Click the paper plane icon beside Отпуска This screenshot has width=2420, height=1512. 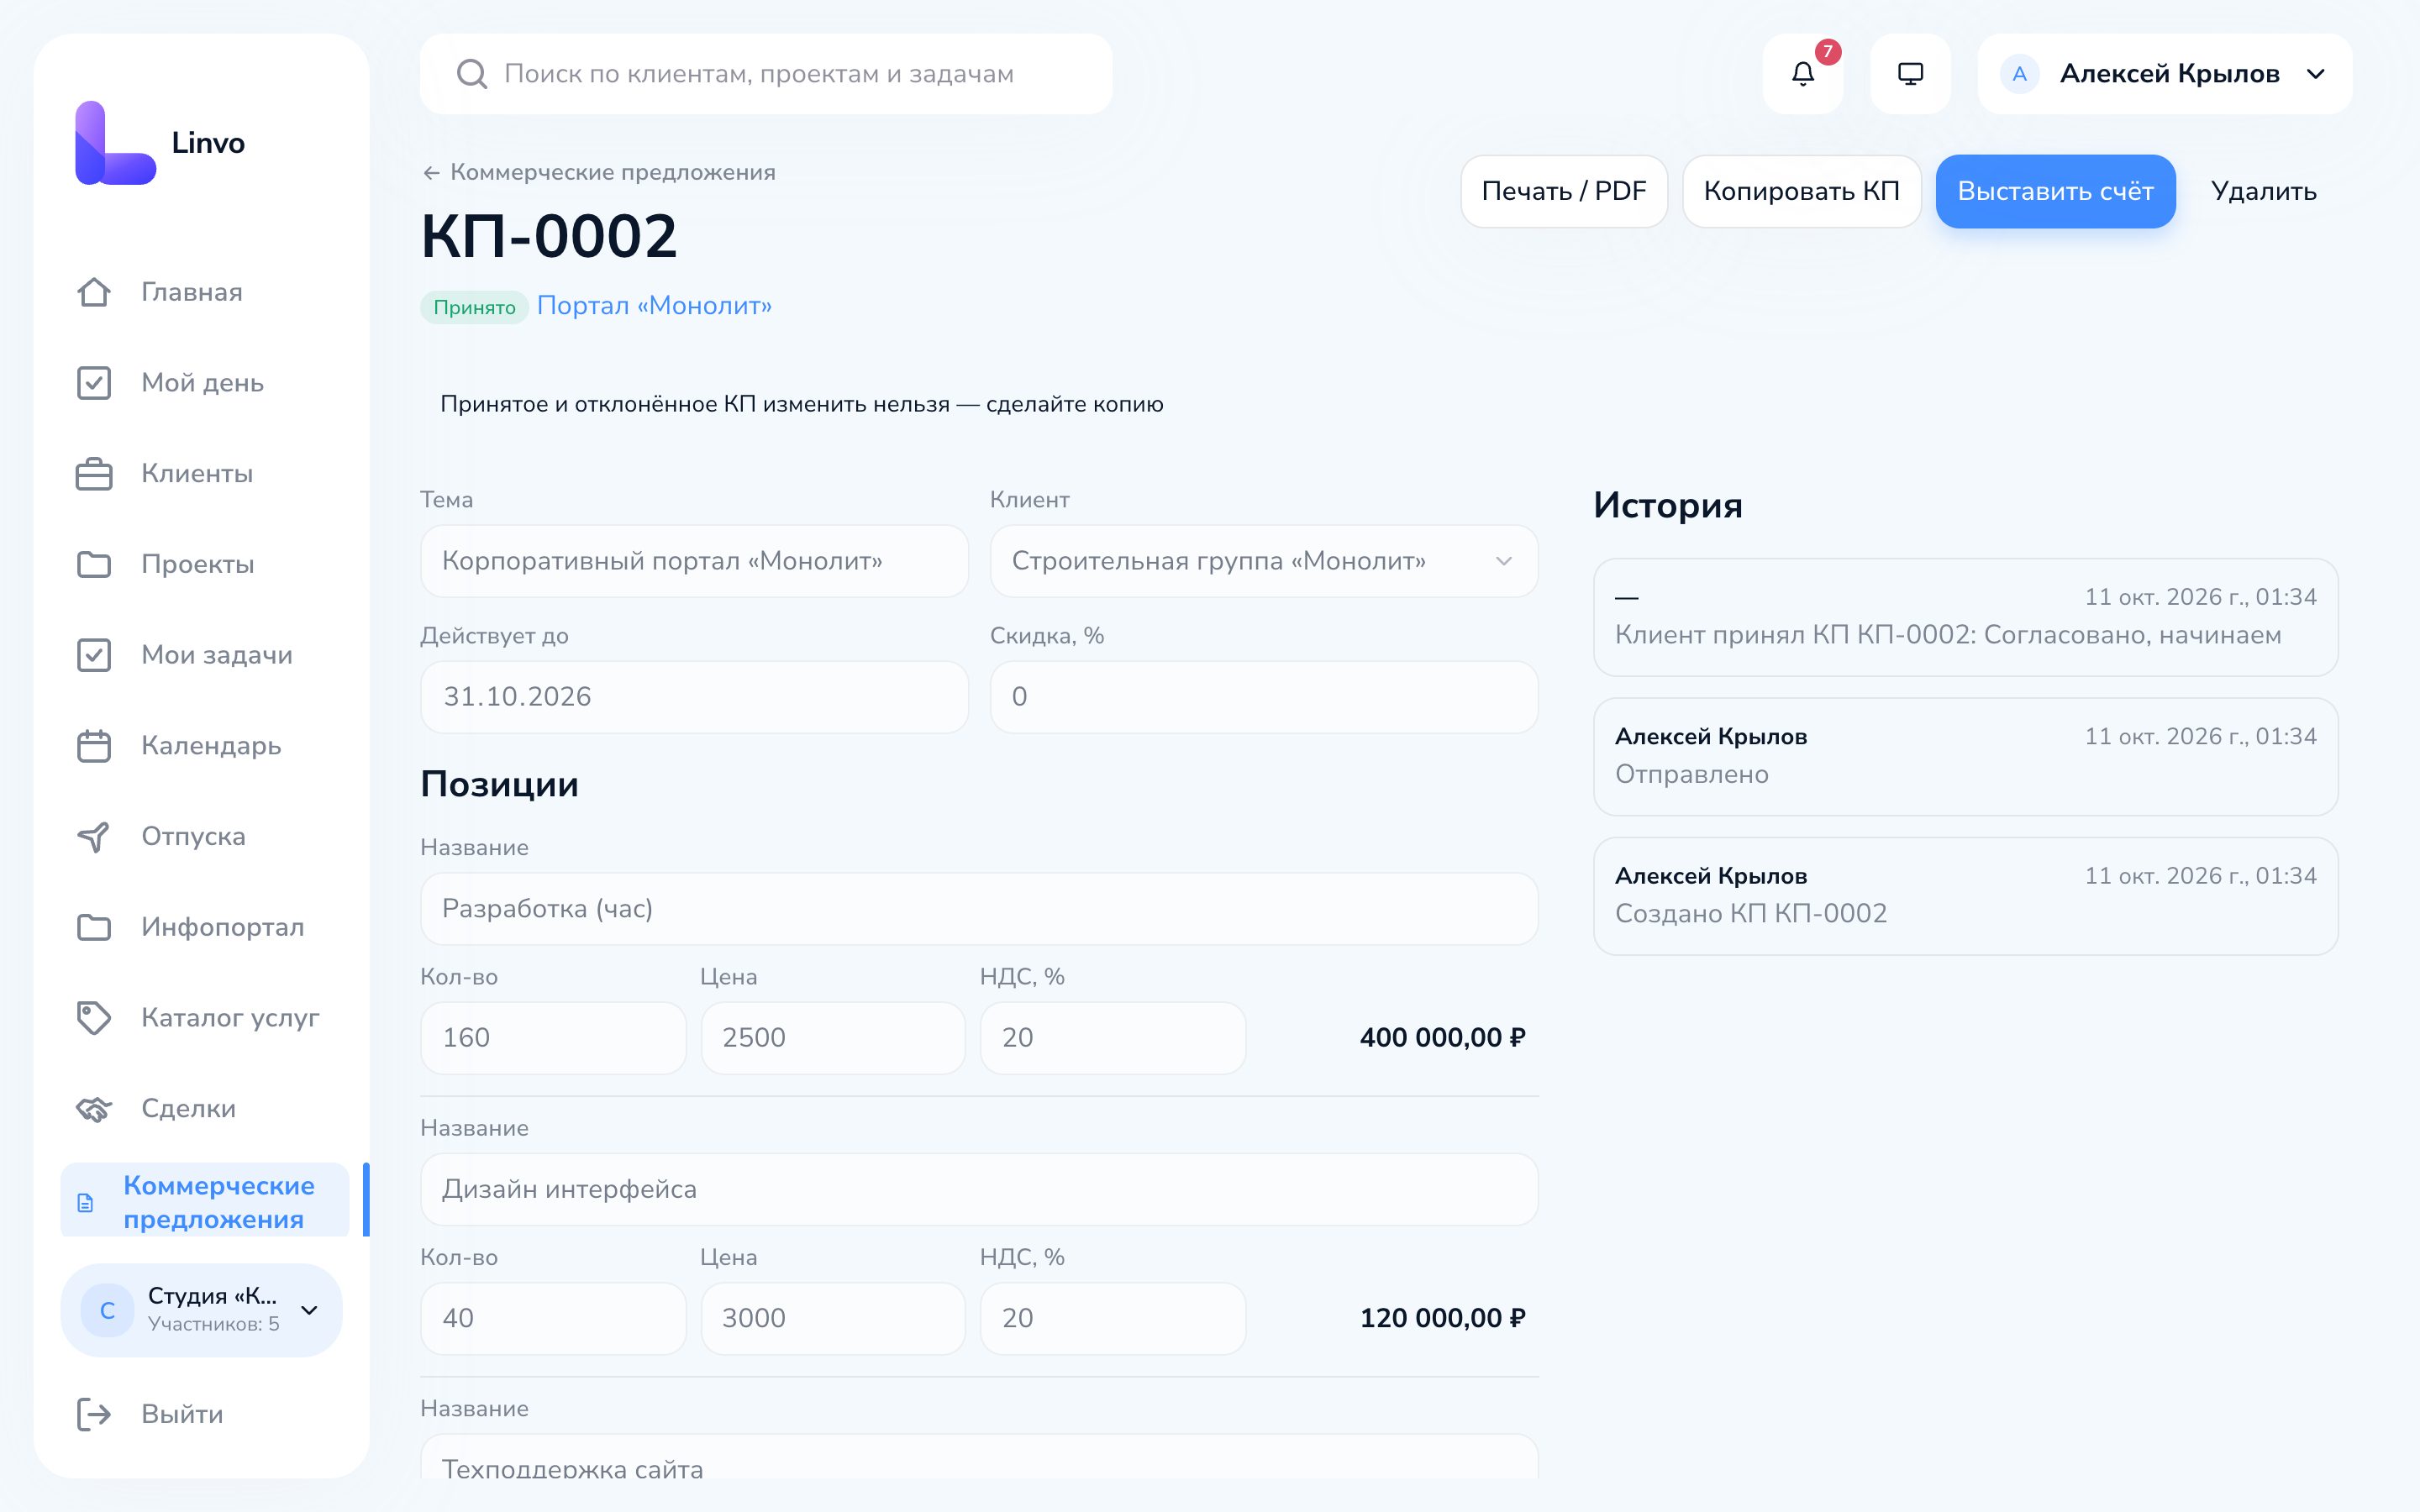coord(94,836)
